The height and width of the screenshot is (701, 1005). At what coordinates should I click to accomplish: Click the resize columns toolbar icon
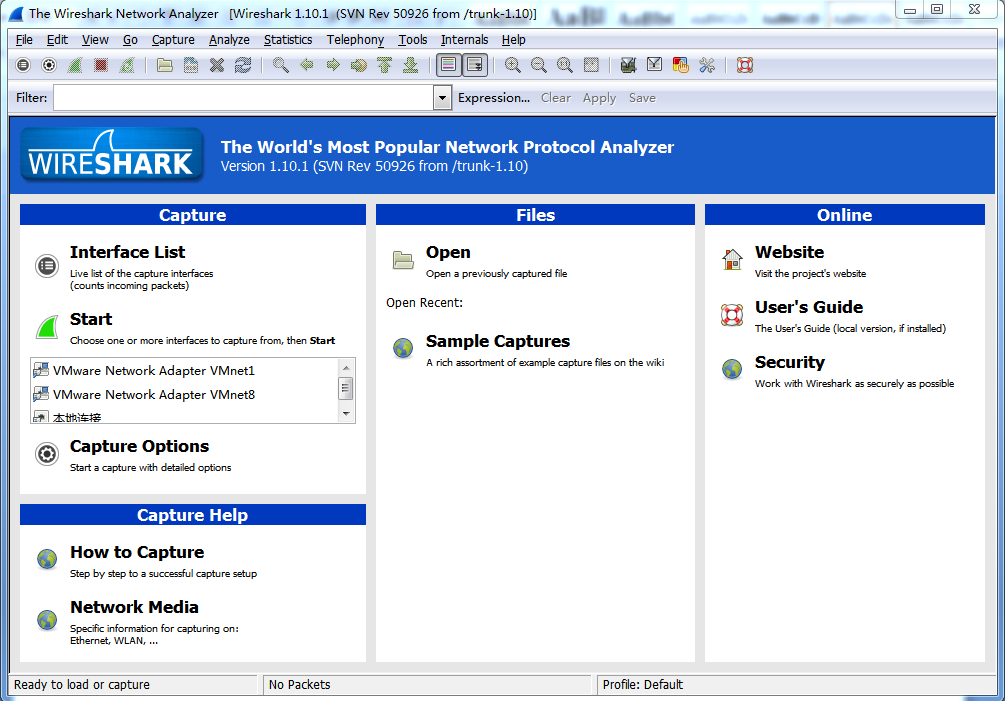tap(591, 65)
